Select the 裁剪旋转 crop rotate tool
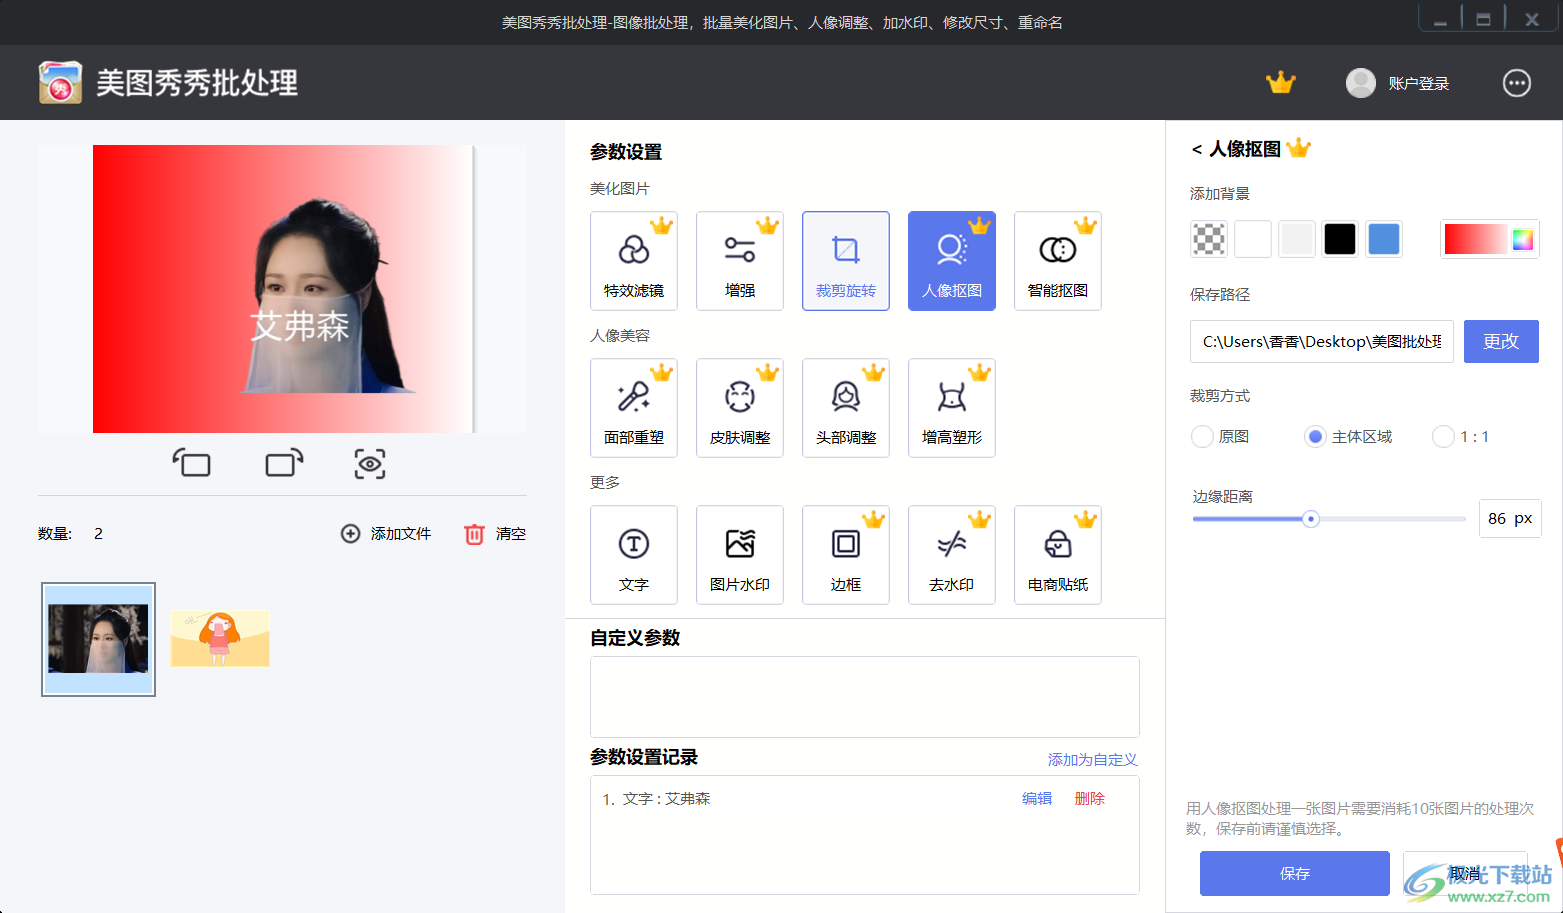1563x913 pixels. pyautogui.click(x=846, y=261)
